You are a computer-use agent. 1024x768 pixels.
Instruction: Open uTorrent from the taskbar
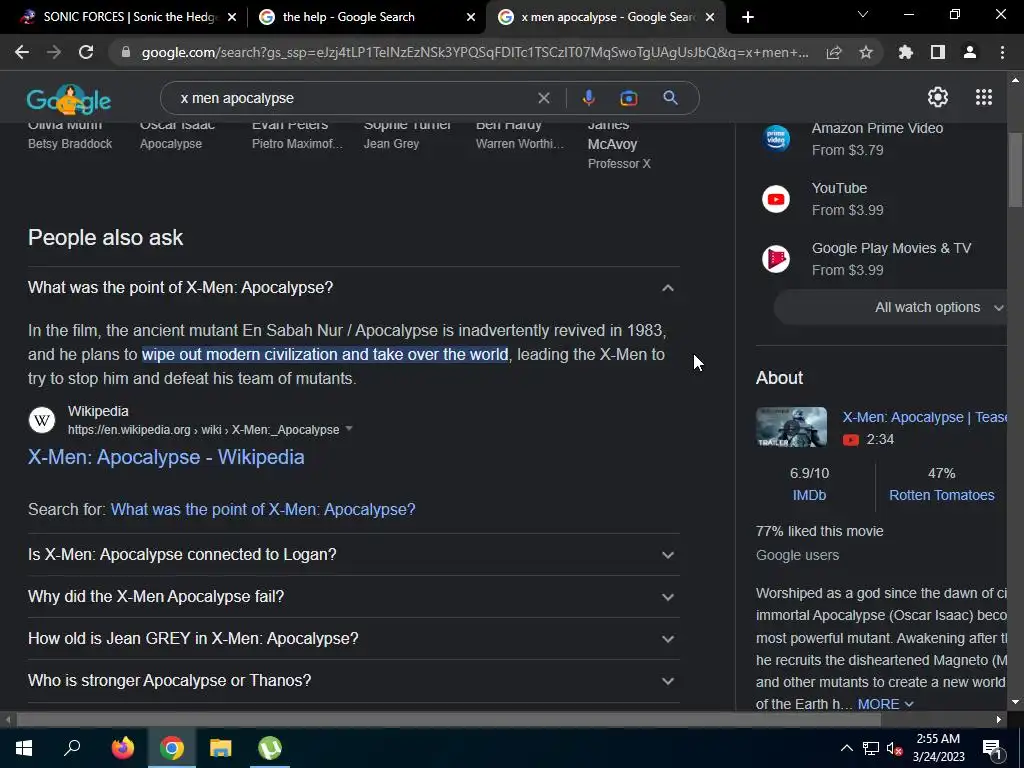point(270,748)
